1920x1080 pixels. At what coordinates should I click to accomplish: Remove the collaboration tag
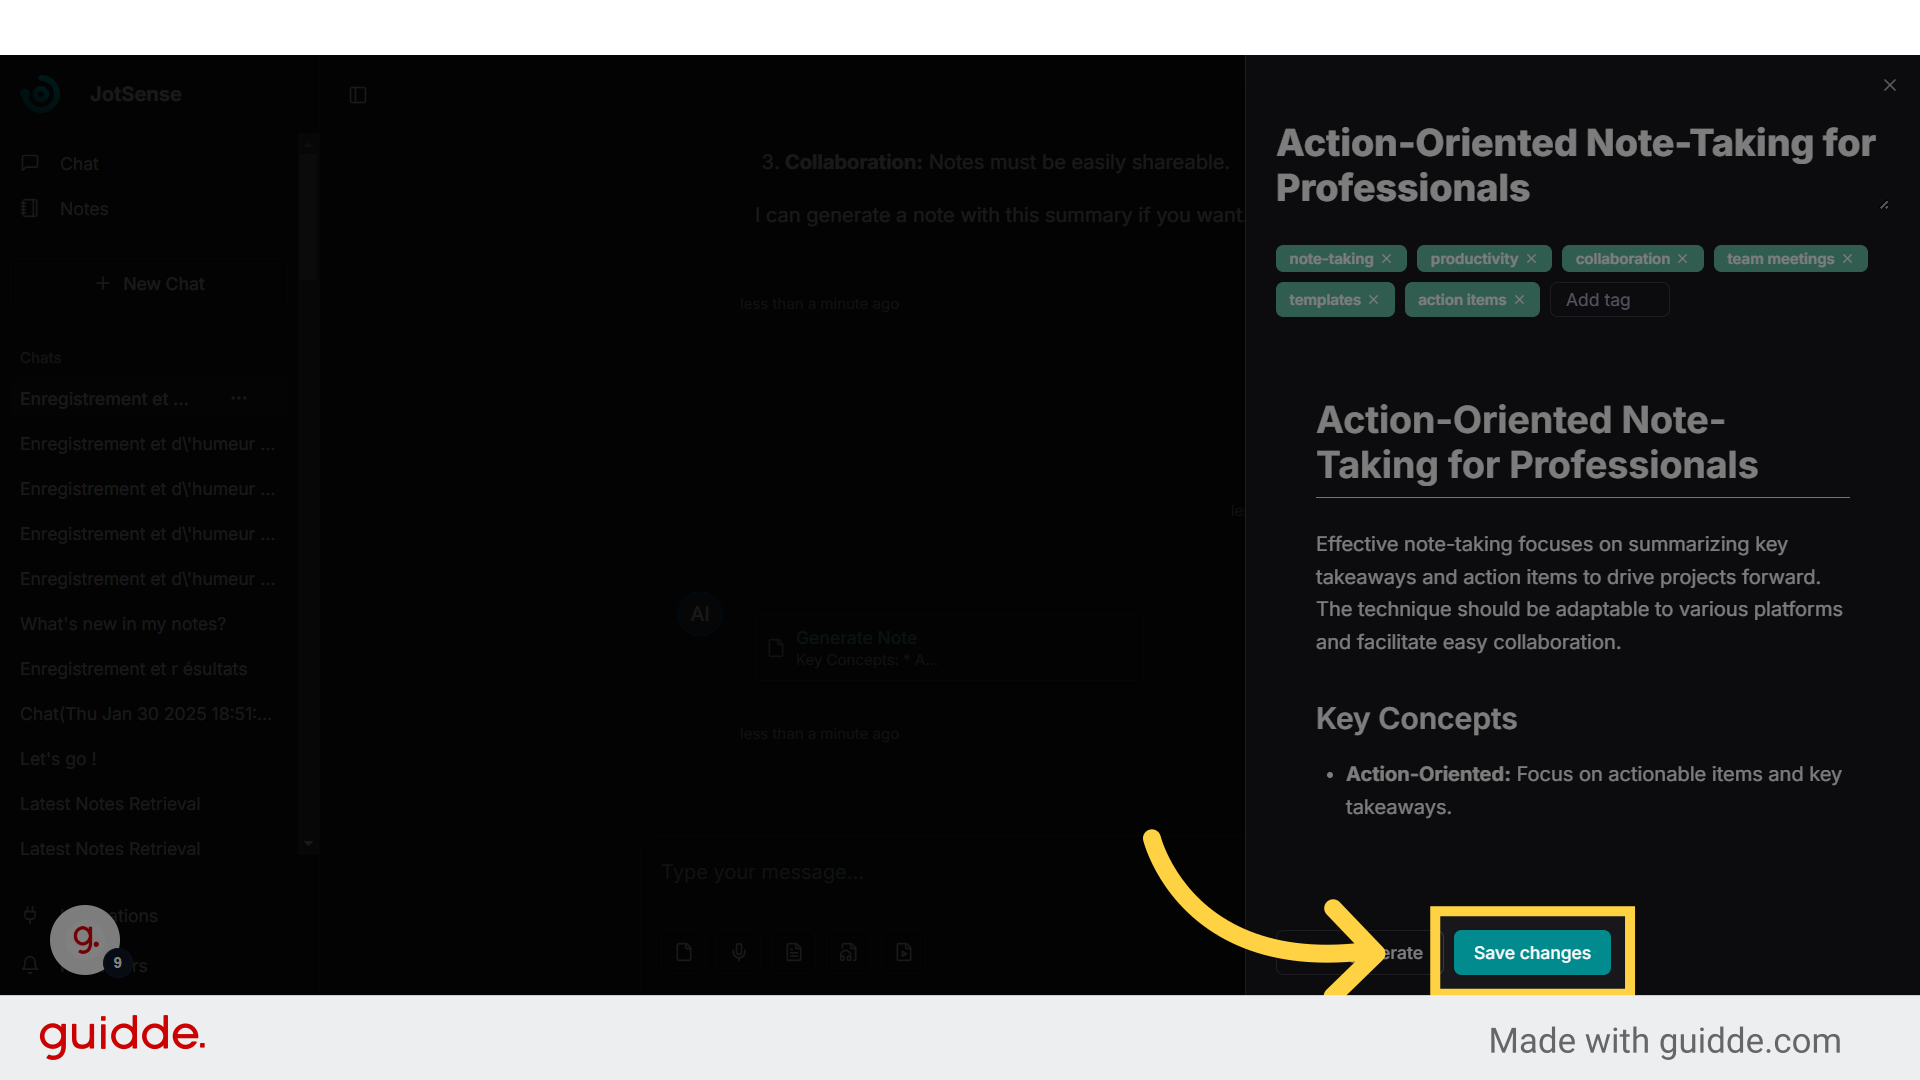1683,258
